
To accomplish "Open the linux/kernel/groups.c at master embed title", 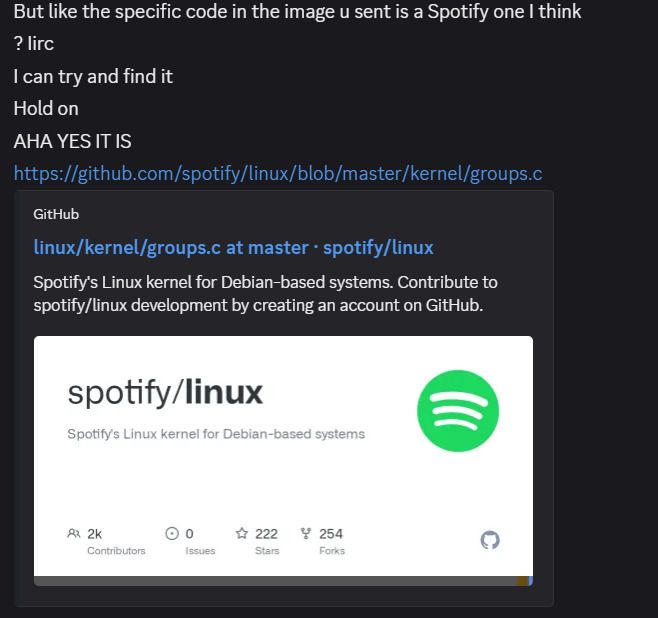I will tap(233, 248).
